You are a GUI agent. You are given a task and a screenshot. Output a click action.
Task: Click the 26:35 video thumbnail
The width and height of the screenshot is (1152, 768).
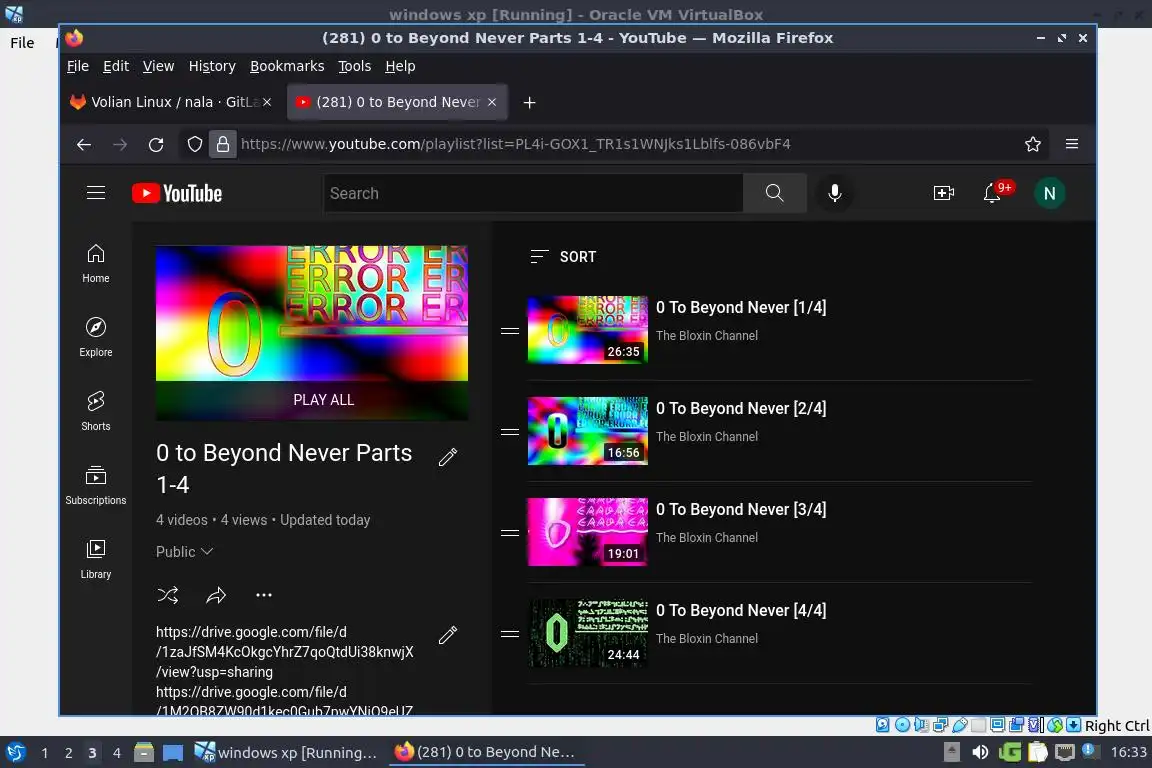tap(588, 330)
